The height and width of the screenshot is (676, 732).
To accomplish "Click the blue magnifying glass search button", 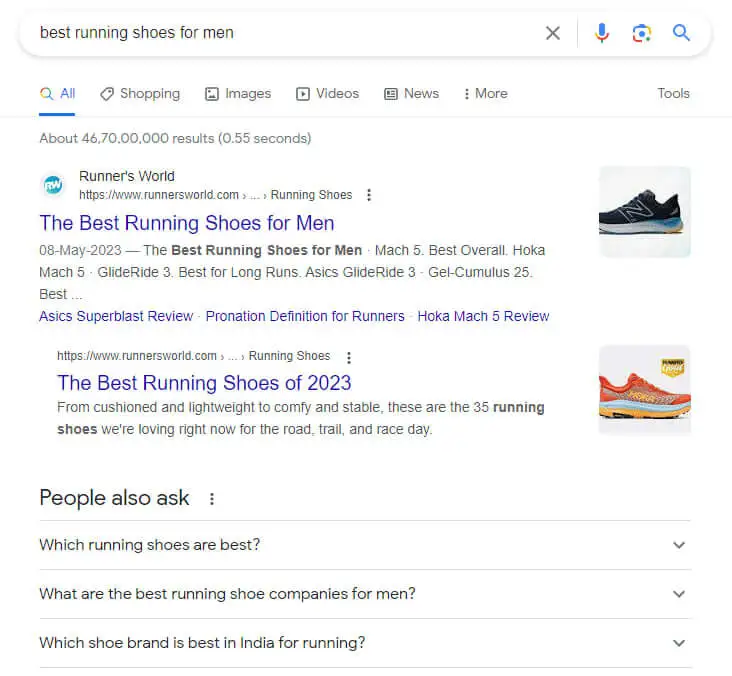I will (681, 33).
